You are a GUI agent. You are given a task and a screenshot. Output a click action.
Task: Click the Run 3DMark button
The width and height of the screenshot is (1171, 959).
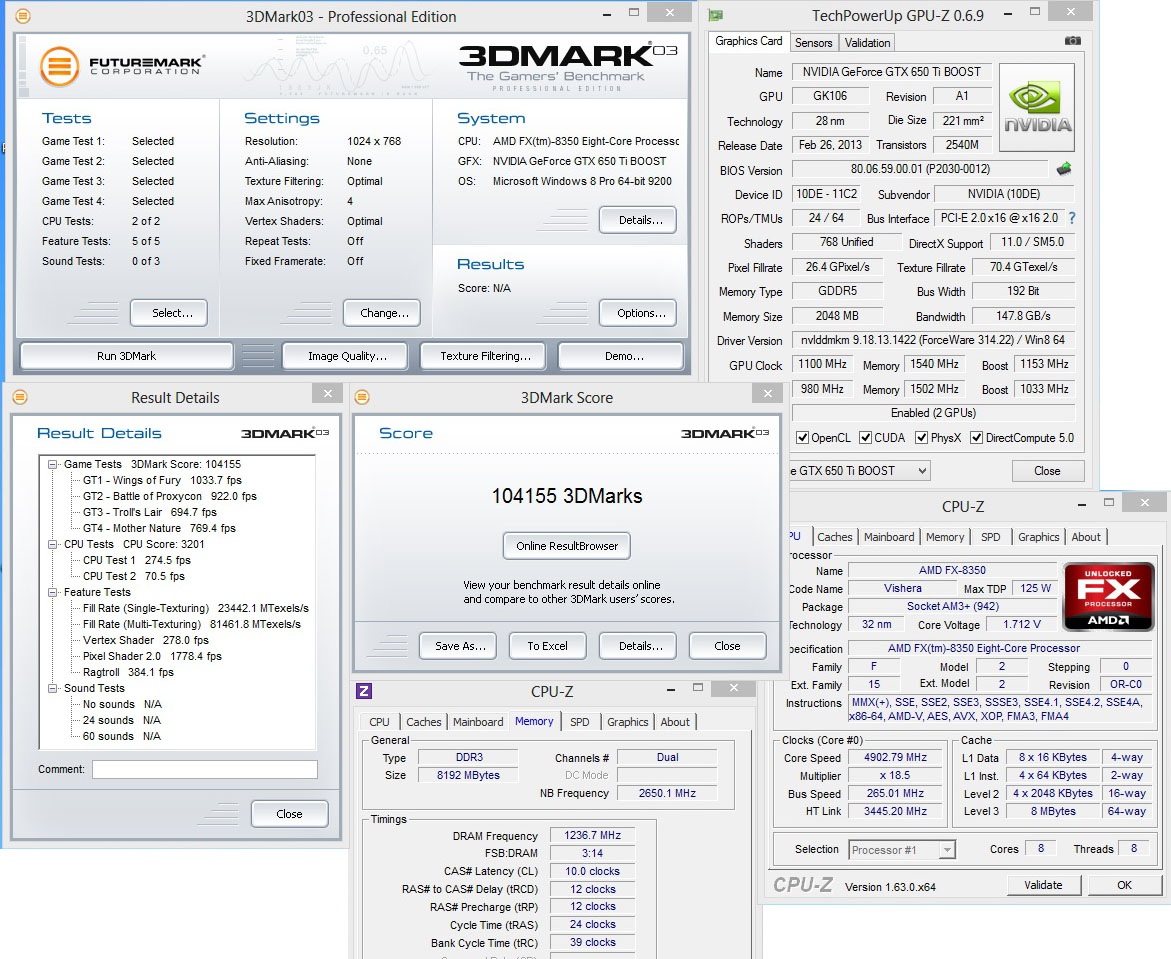(x=126, y=356)
